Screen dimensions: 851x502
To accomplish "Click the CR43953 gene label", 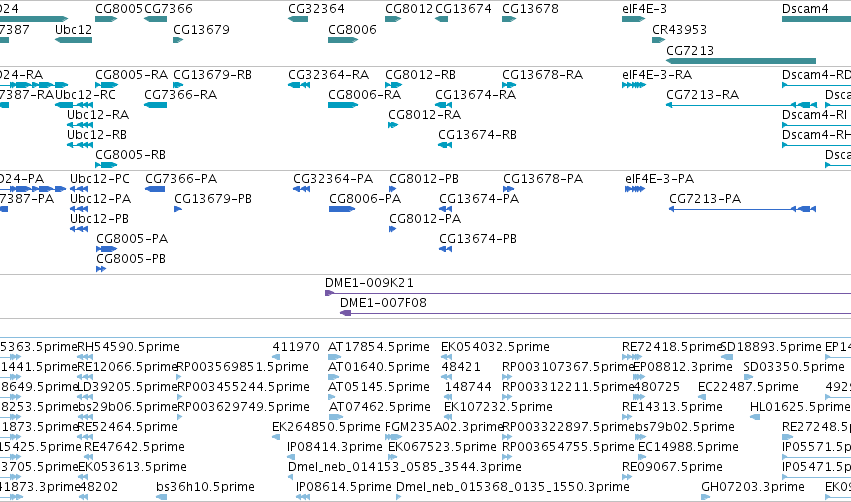I will [679, 30].
